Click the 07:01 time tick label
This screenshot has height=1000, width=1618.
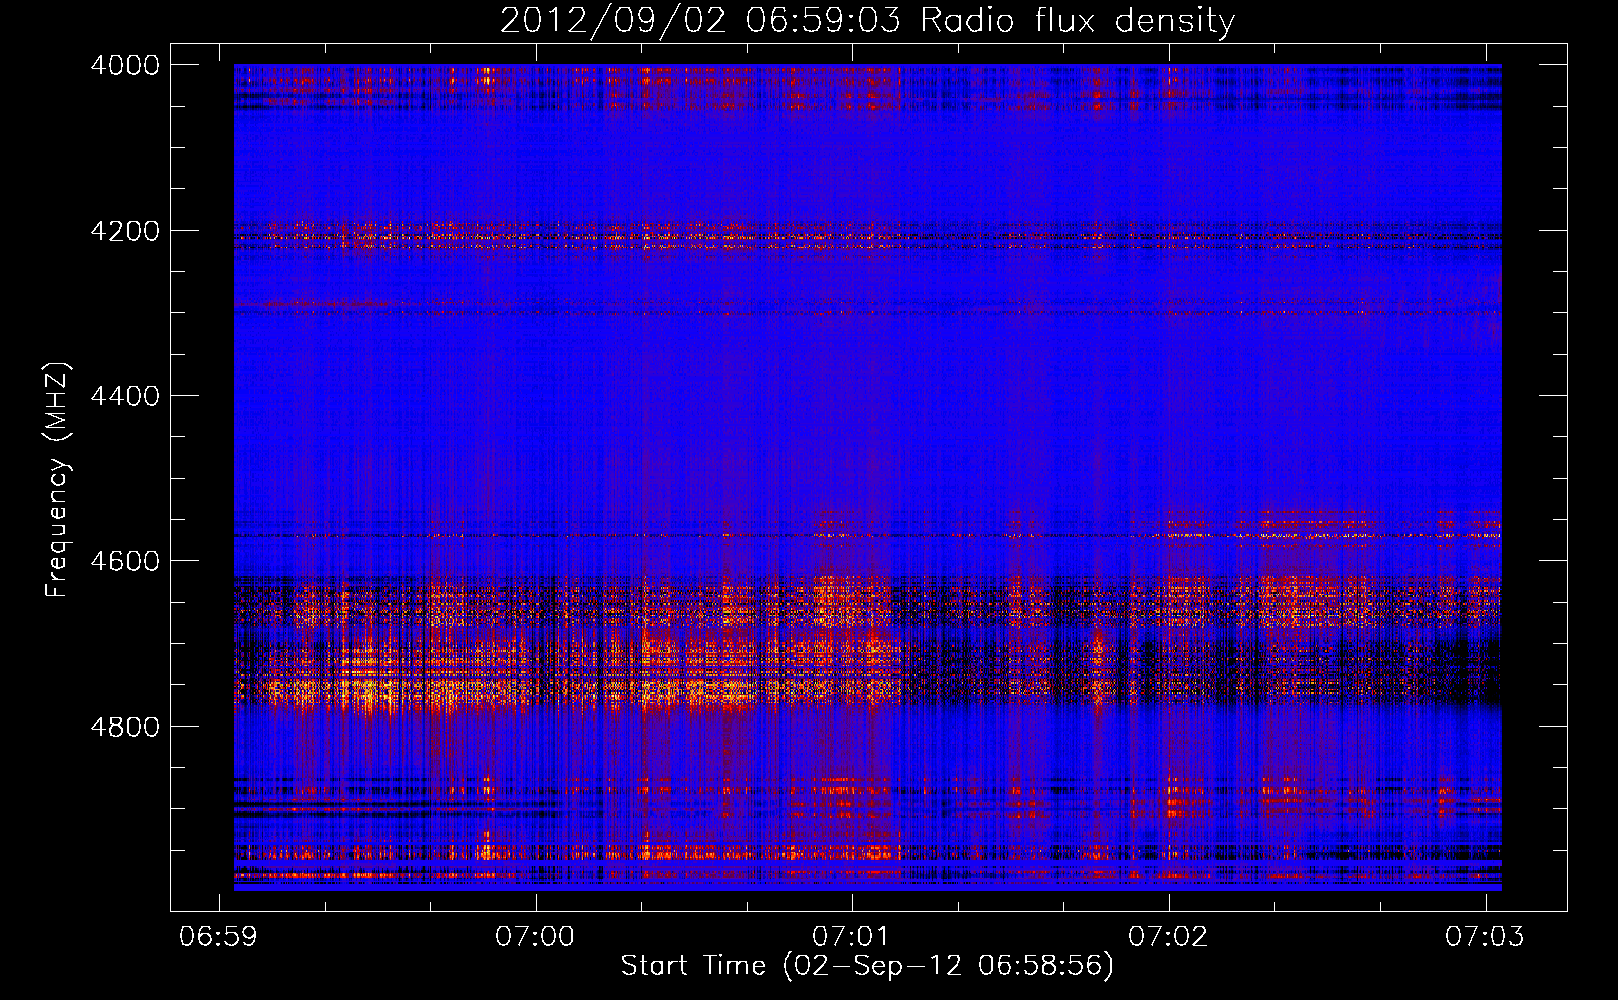(852, 936)
